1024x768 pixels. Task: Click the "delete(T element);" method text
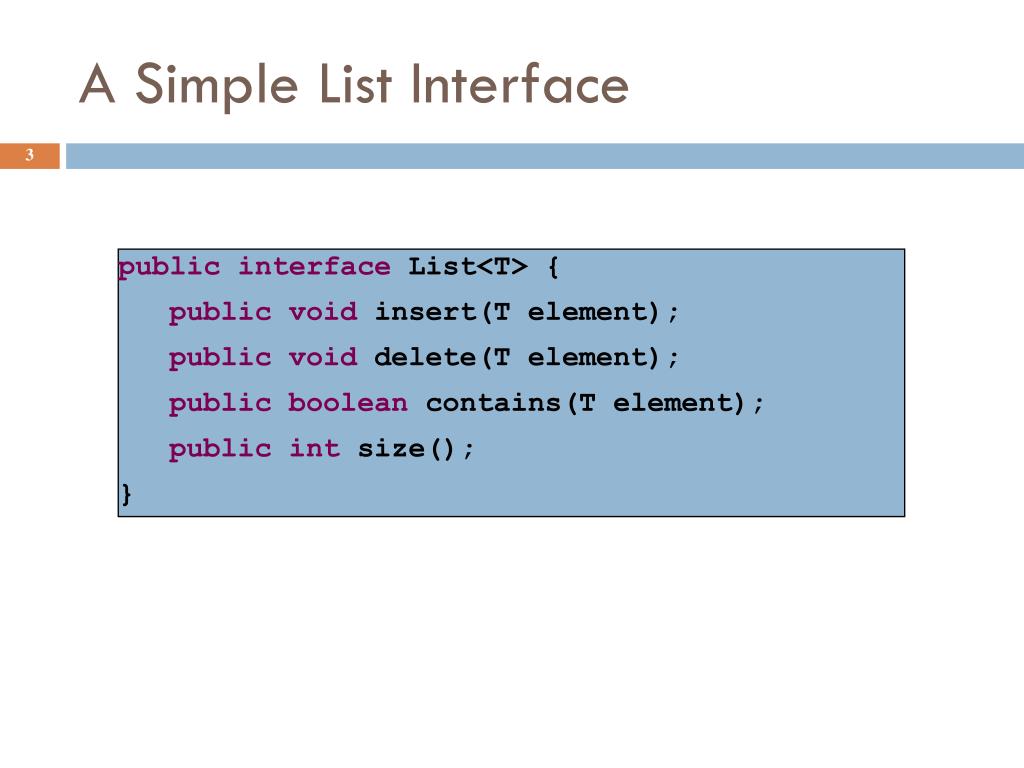pyautogui.click(x=527, y=357)
